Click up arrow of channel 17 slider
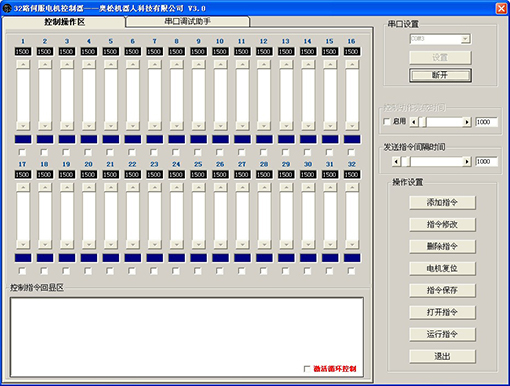510x386 pixels. (x=23, y=187)
